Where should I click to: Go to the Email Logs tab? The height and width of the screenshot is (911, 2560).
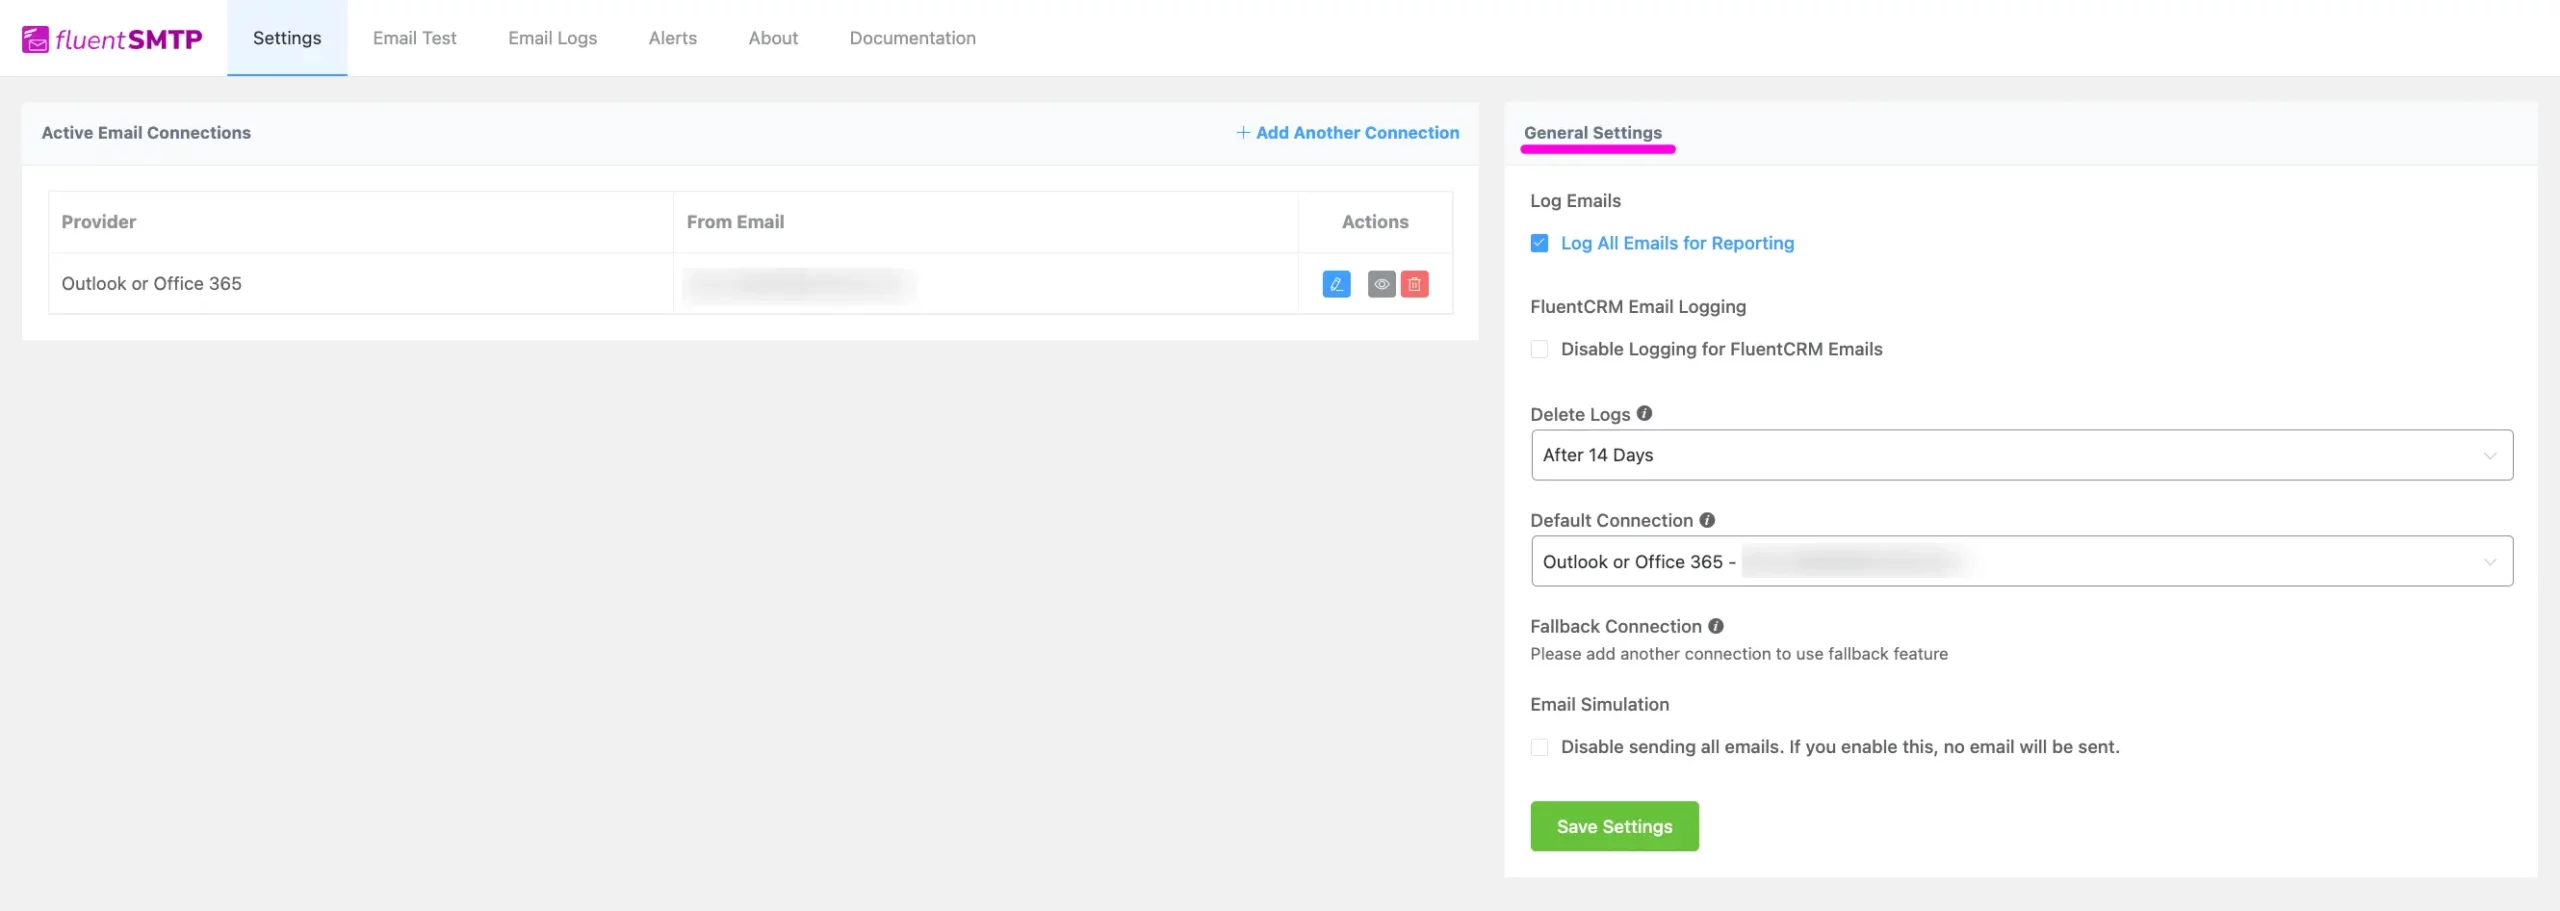click(552, 38)
